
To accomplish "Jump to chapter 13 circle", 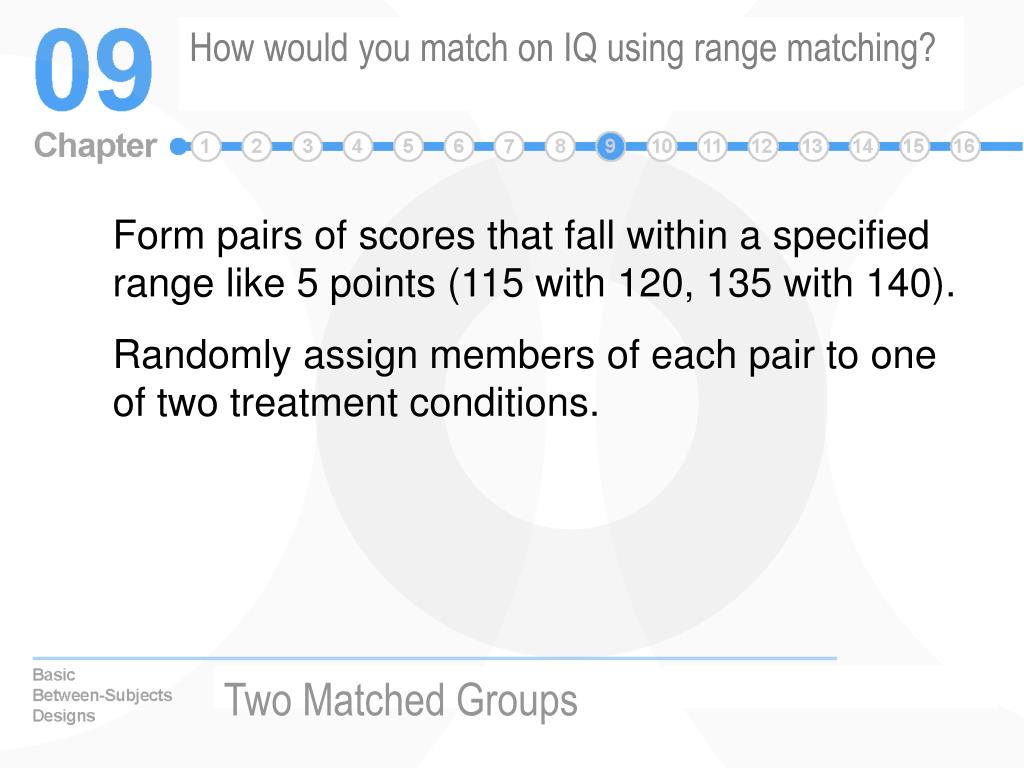I will pyautogui.click(x=812, y=146).
